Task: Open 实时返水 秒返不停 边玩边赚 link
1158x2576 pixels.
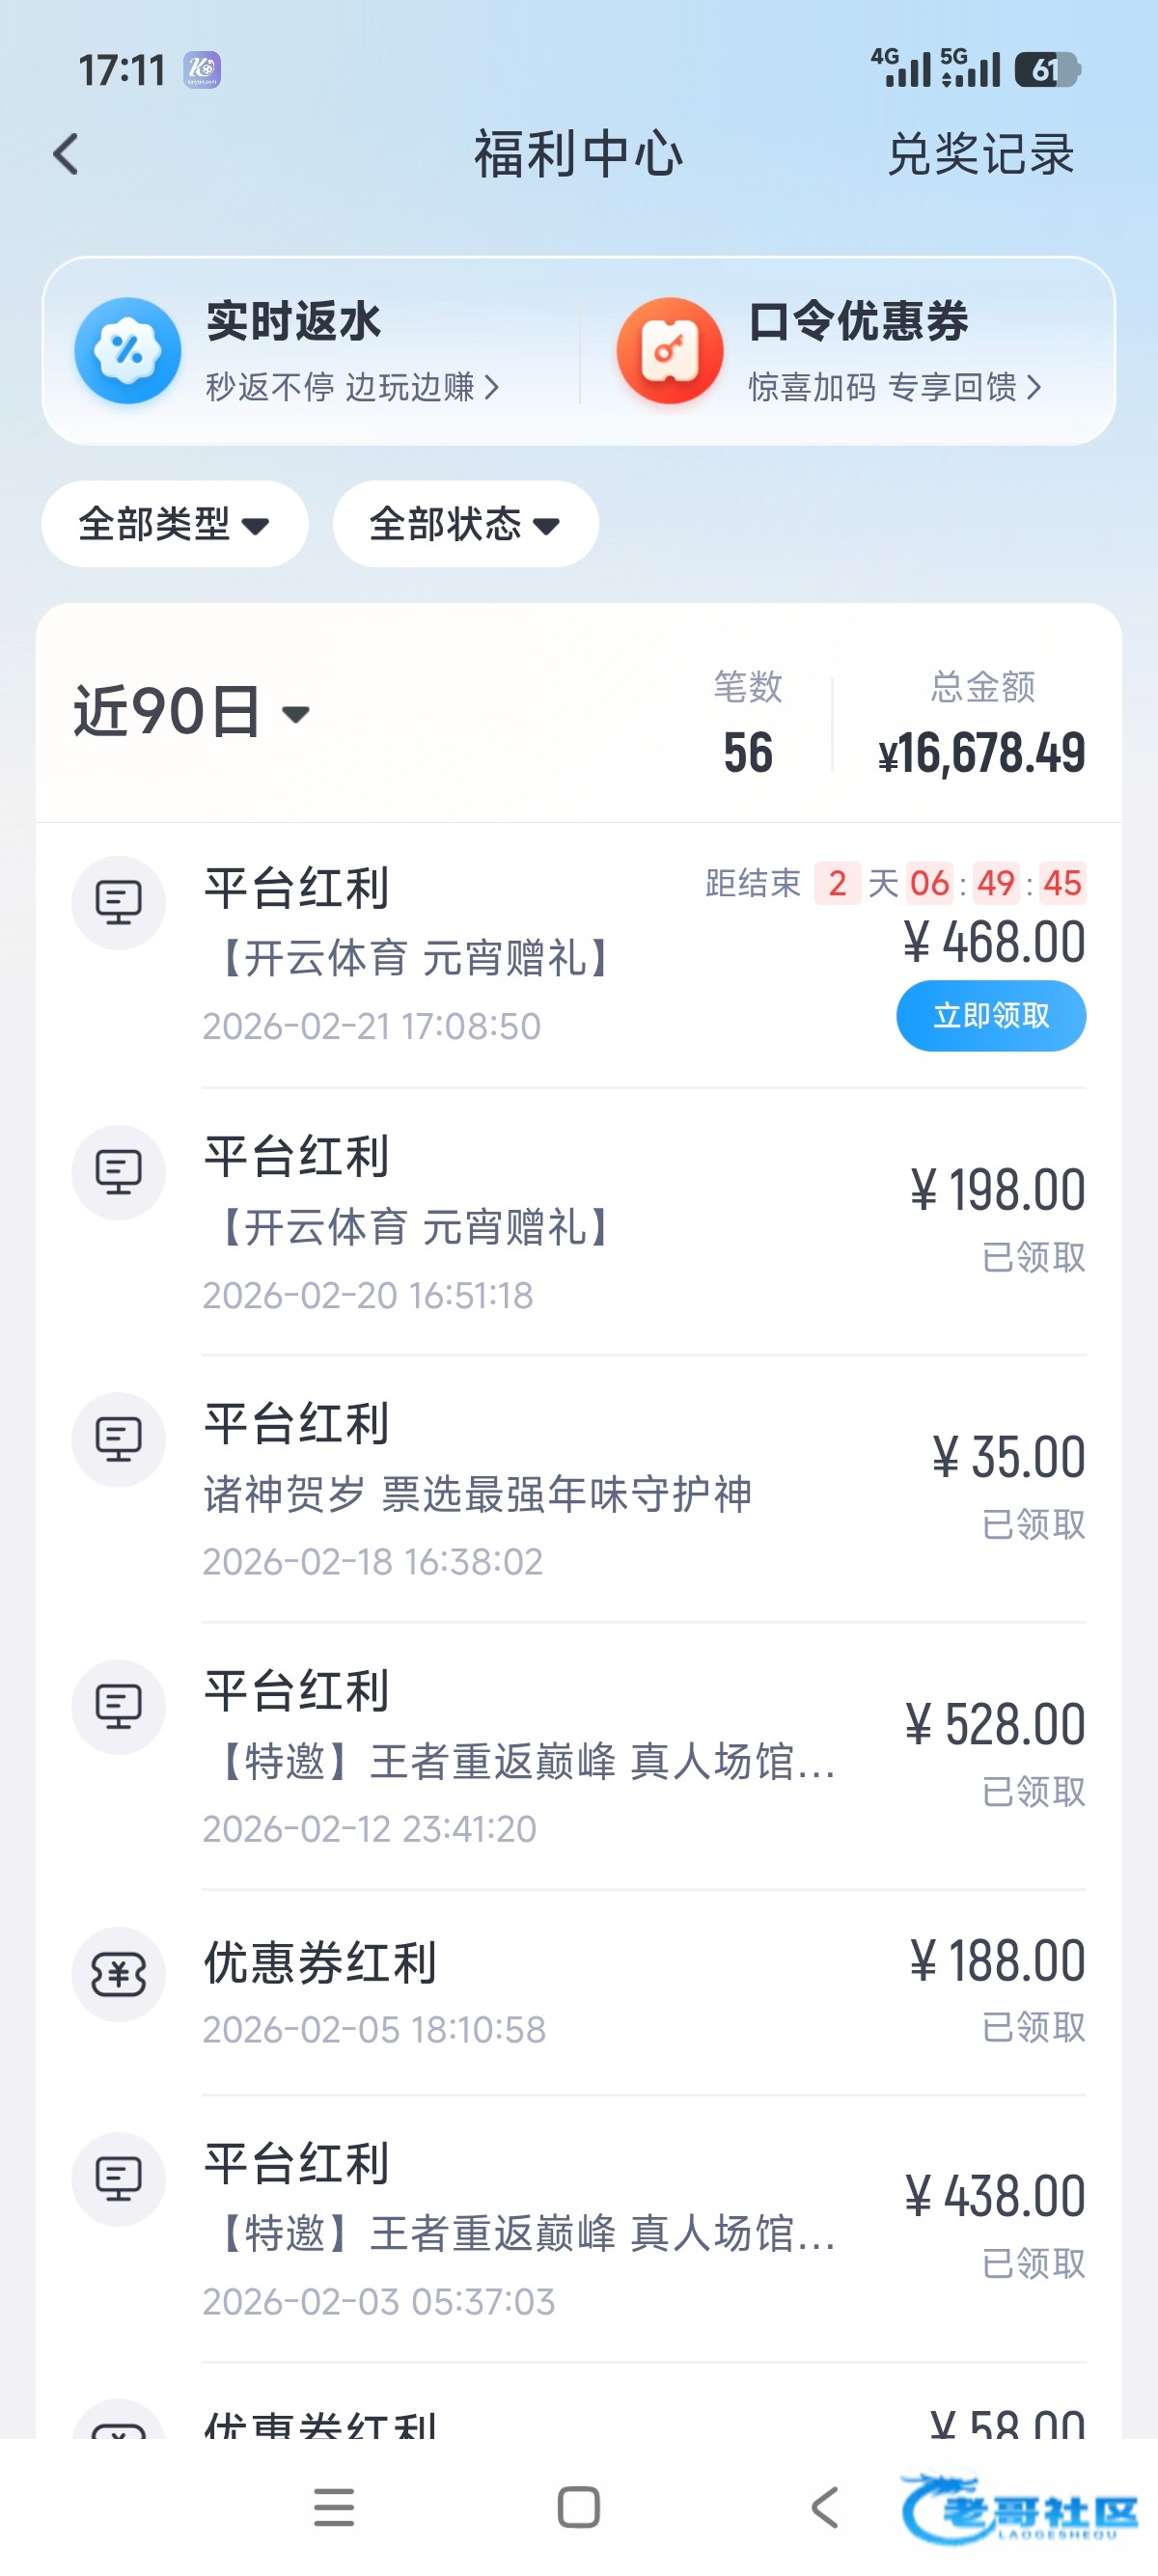Action: 351,387
